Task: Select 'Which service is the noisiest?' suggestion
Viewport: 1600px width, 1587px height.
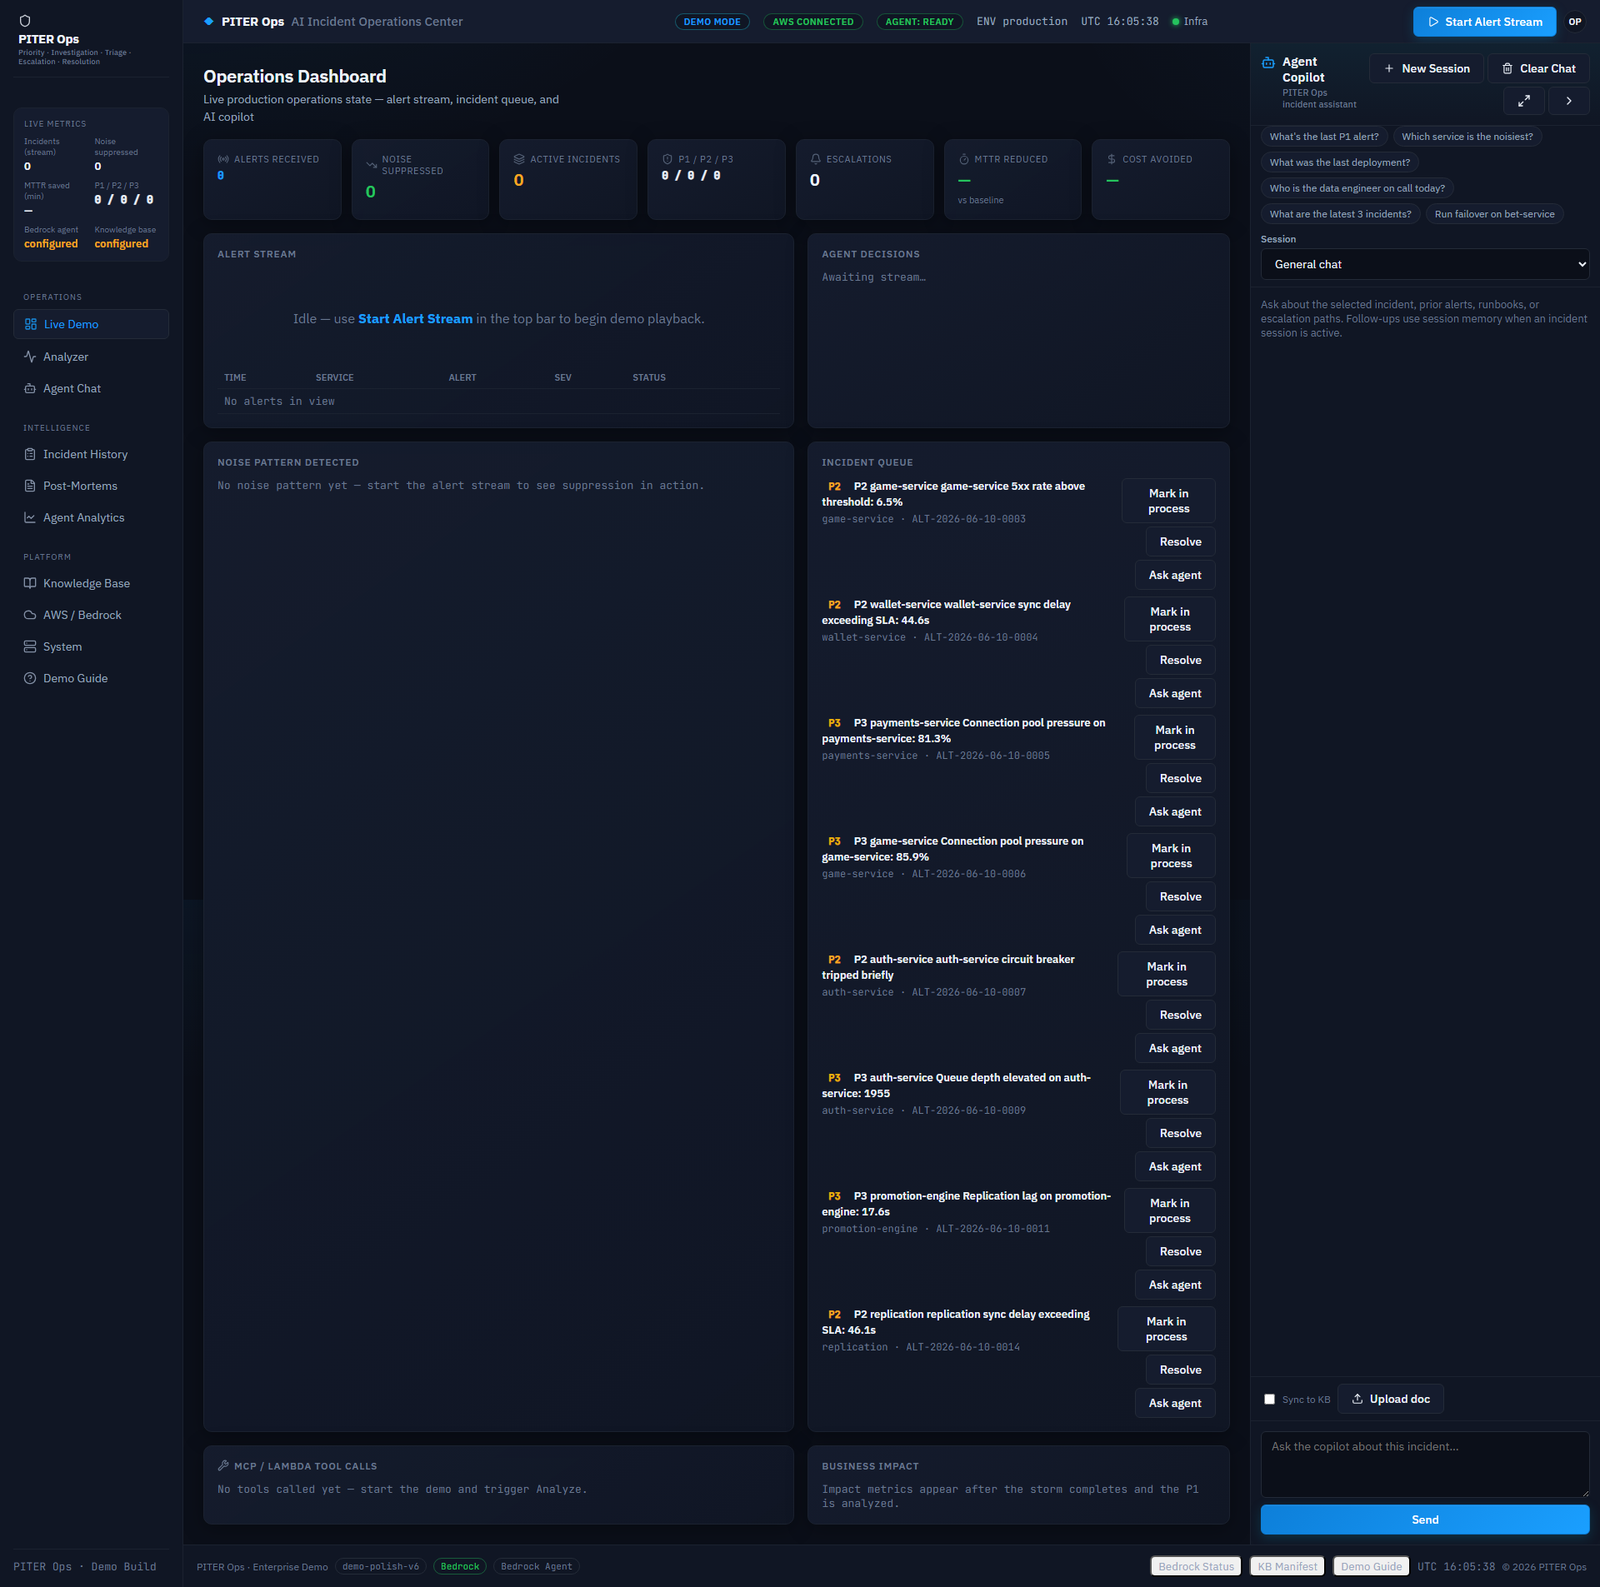Action: tap(1467, 137)
